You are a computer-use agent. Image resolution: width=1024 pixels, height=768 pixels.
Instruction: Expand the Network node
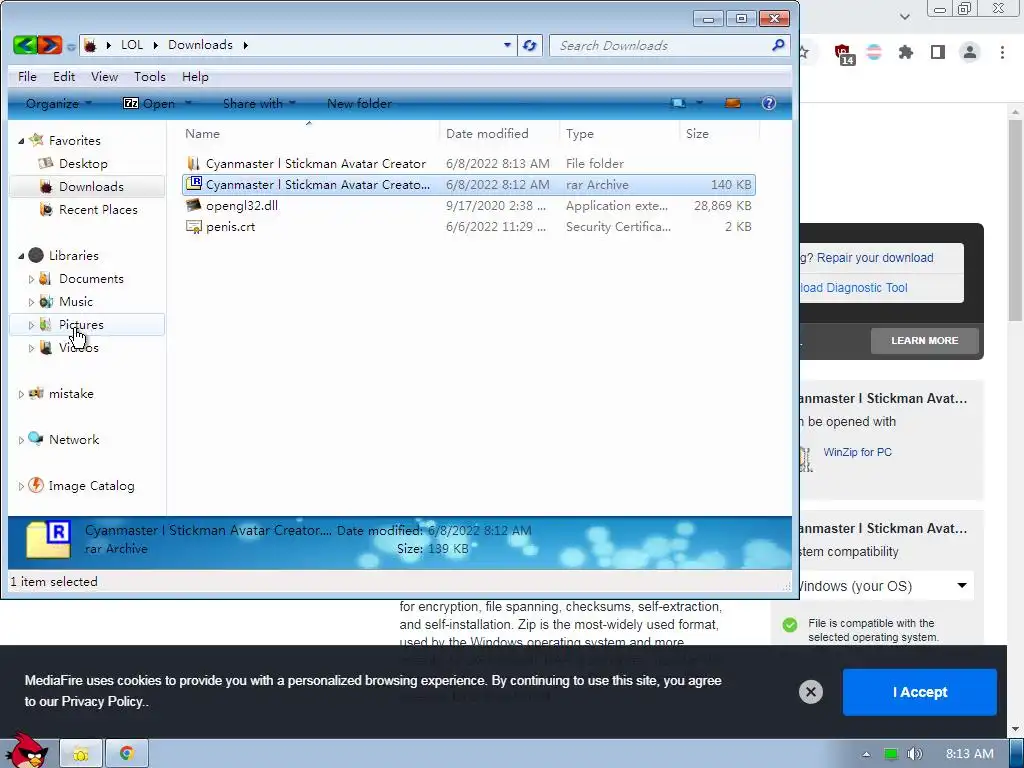pos(21,440)
